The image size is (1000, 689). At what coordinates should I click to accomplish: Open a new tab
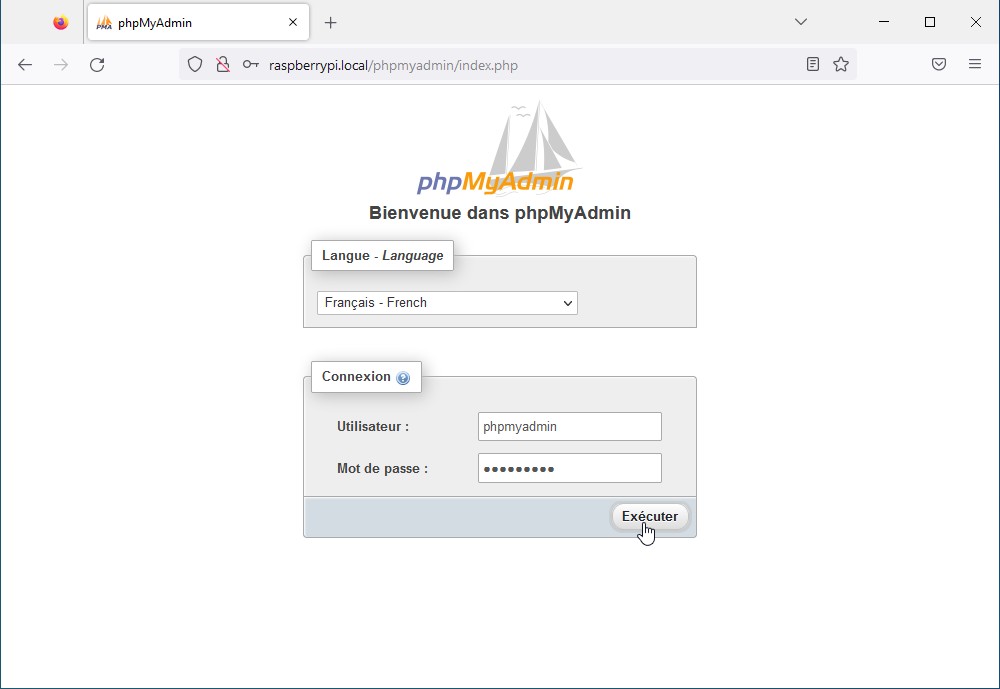point(330,23)
